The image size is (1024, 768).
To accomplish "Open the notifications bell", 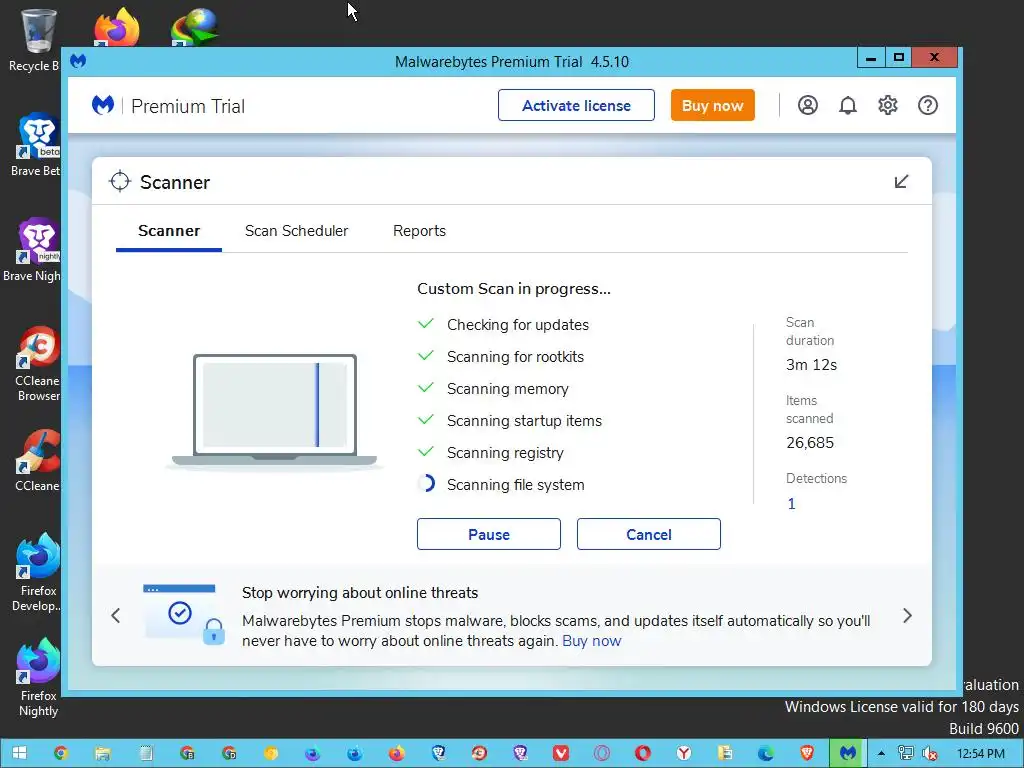I will click(848, 105).
